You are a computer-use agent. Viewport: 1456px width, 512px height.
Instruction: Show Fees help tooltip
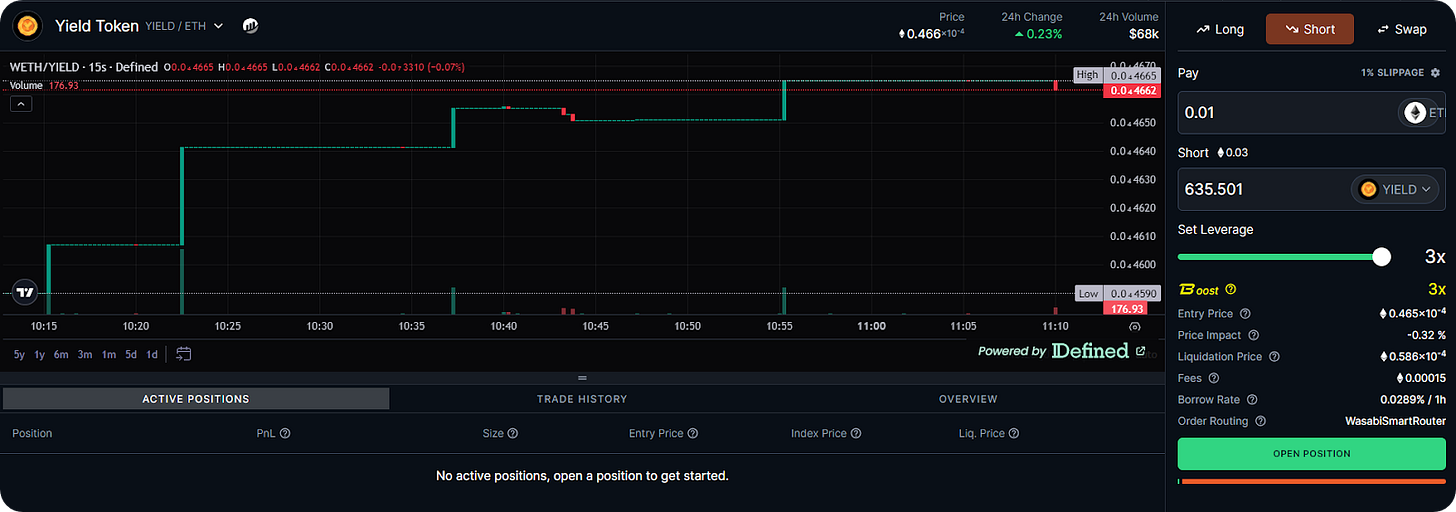click(x=1214, y=378)
